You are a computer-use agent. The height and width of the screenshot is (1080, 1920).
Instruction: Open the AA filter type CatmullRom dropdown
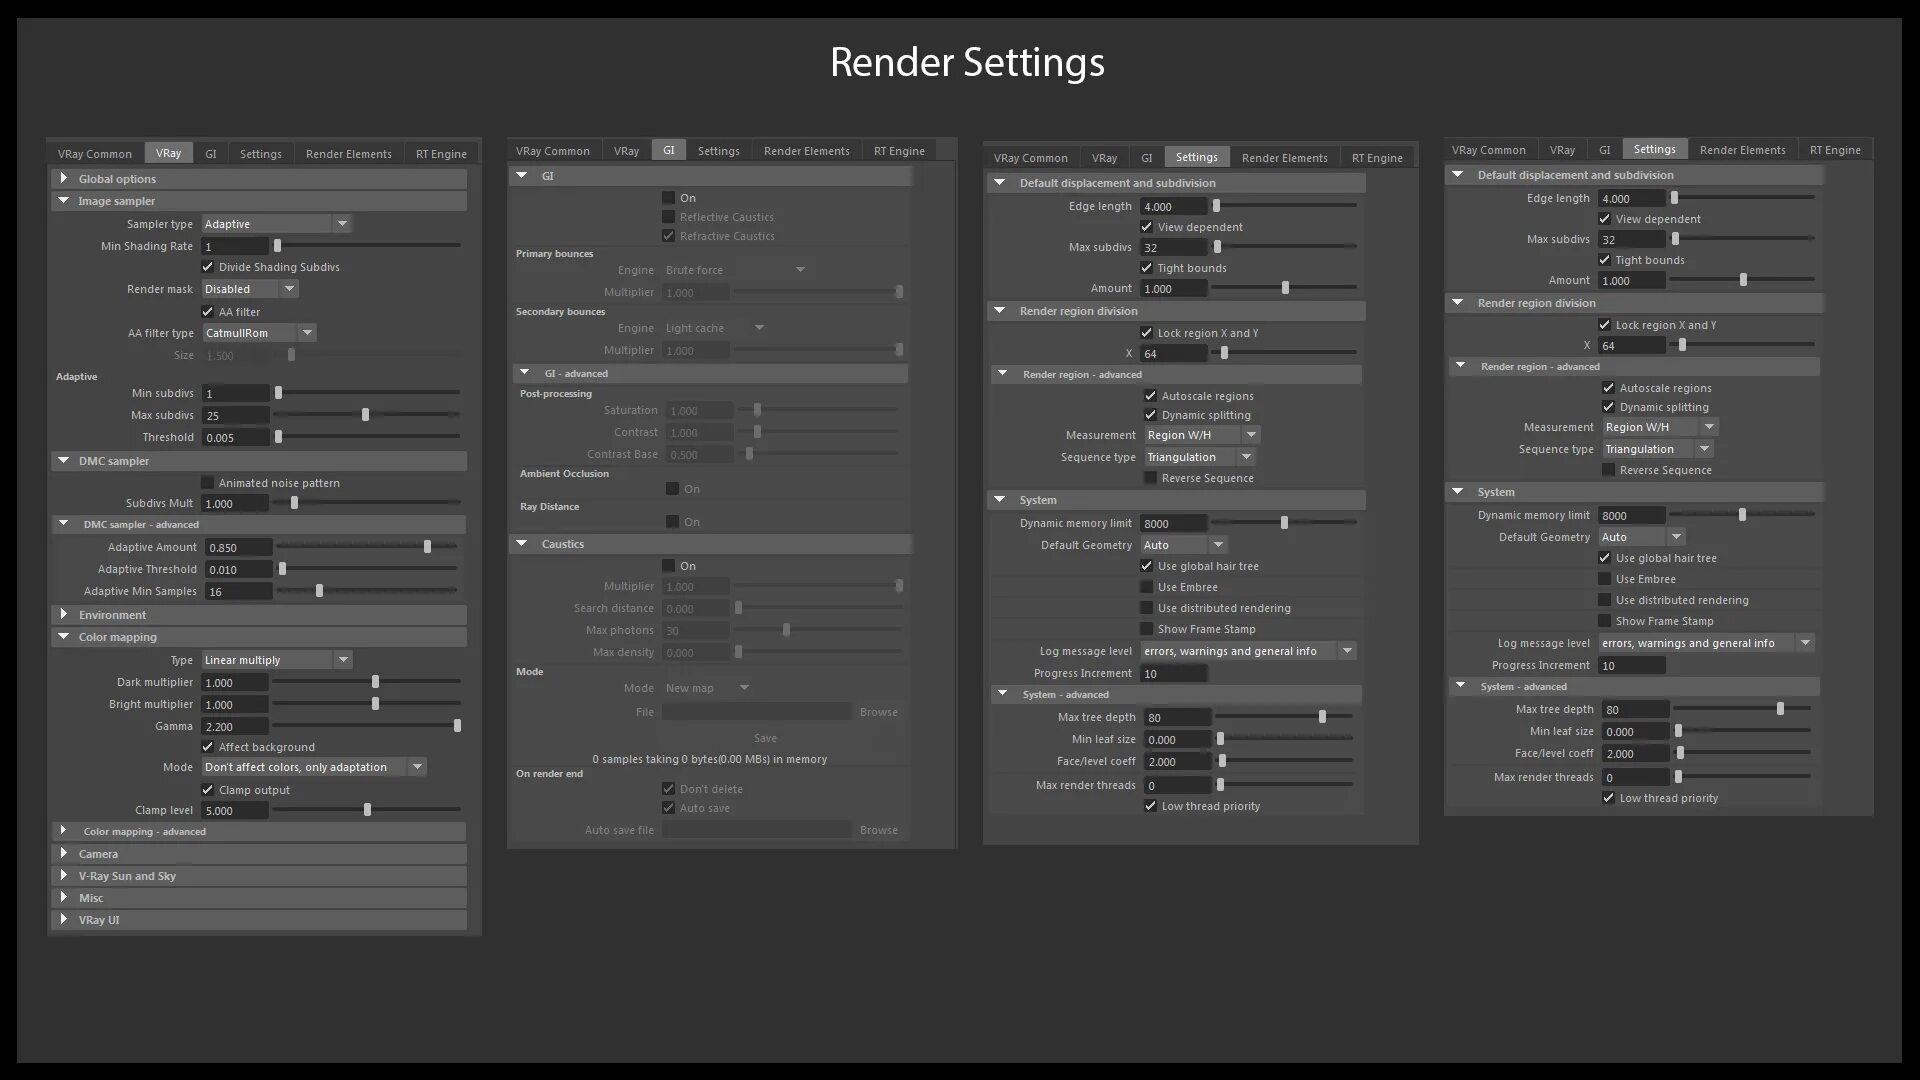[308, 332]
